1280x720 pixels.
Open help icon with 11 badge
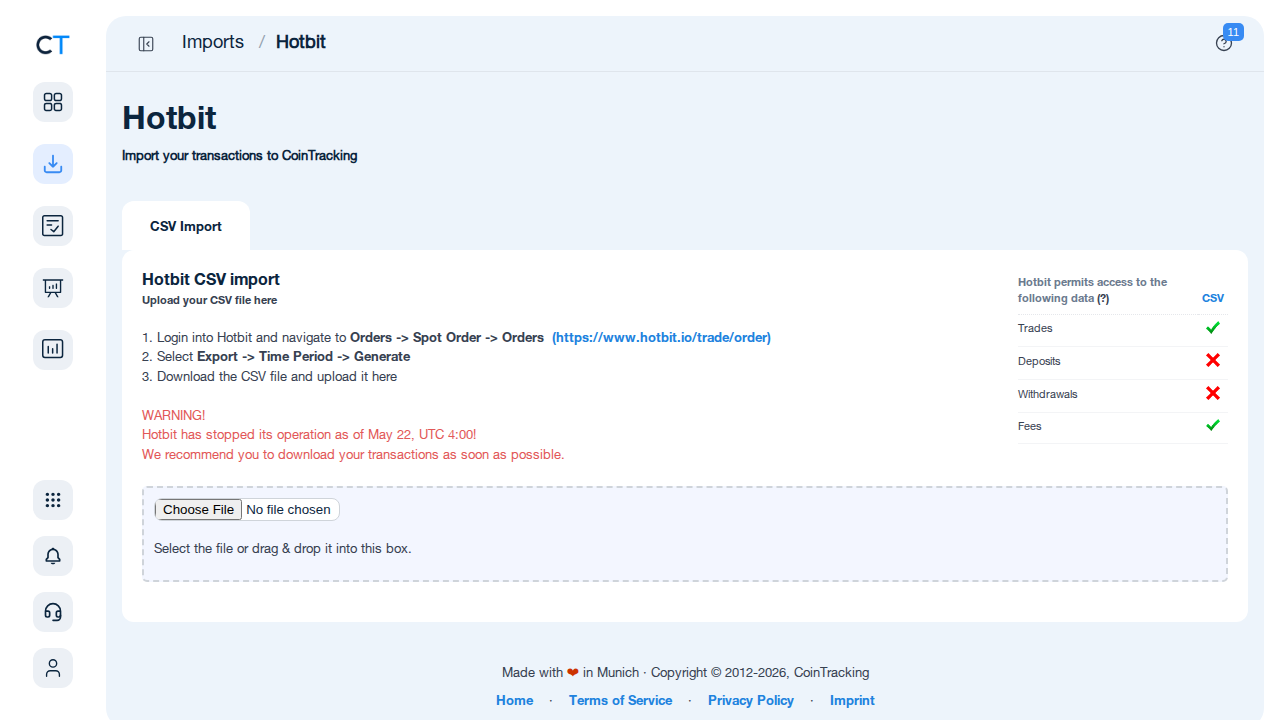(x=1224, y=43)
